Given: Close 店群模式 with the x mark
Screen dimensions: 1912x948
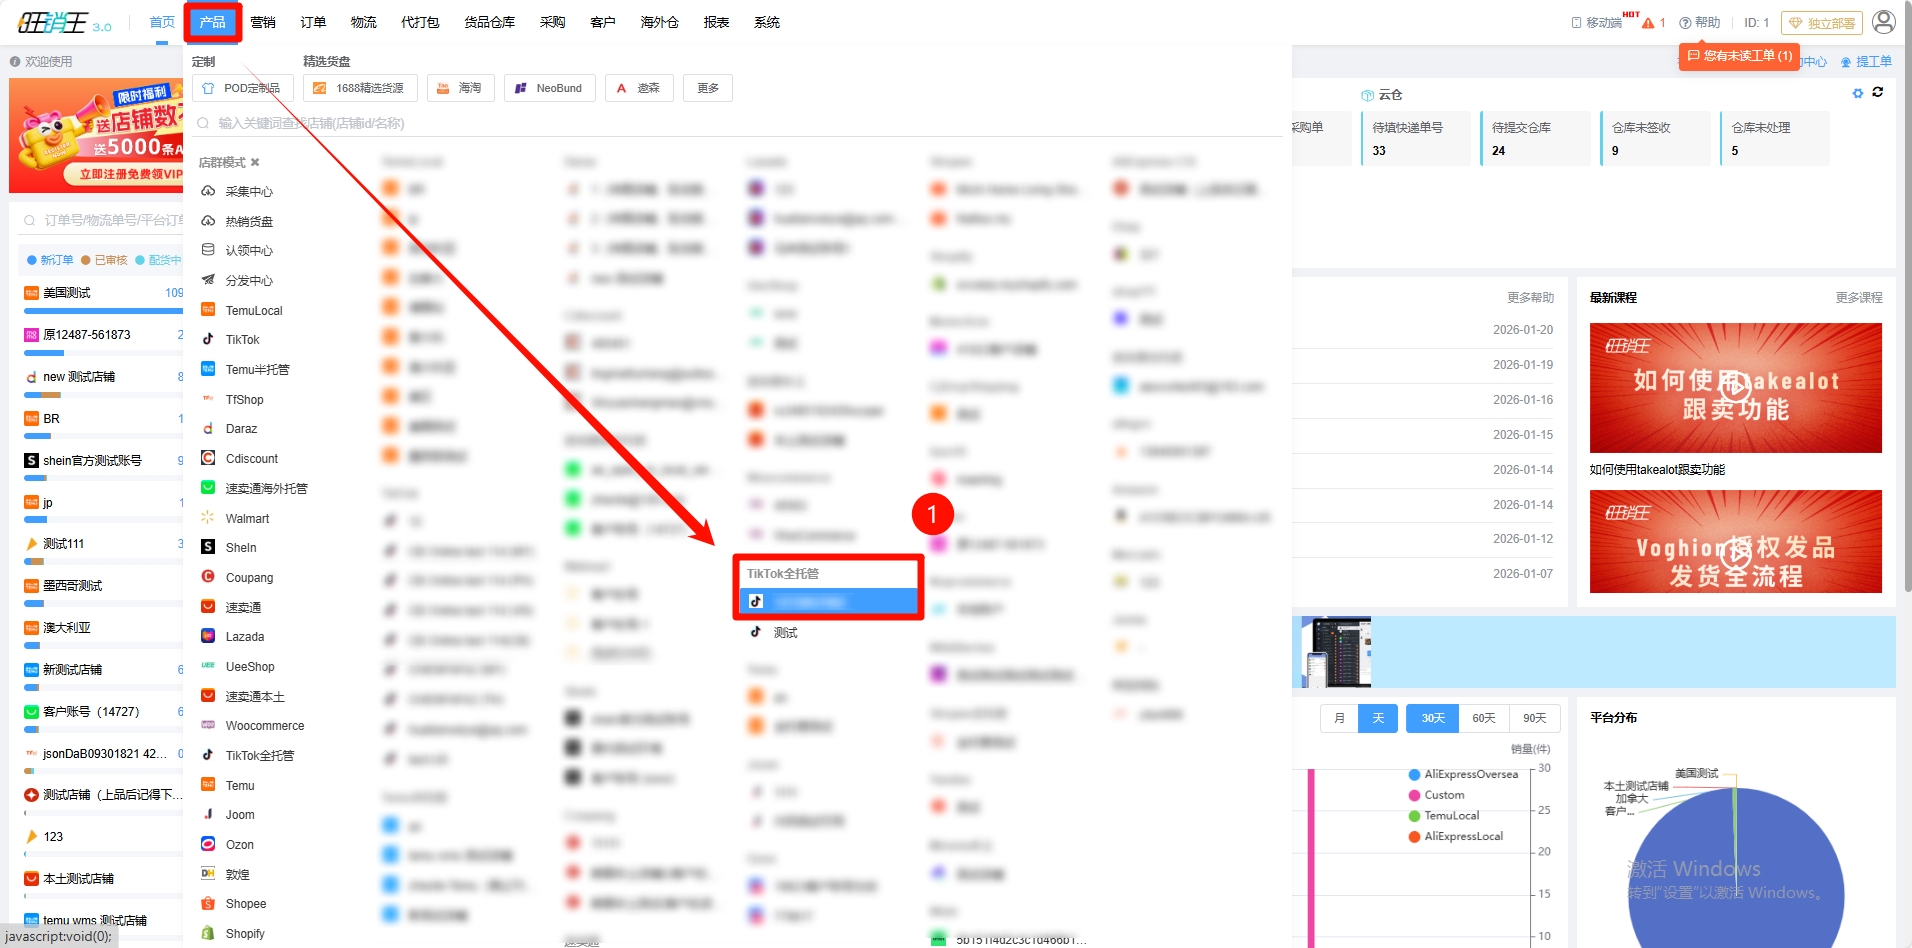Looking at the screenshot, I should [x=255, y=162].
